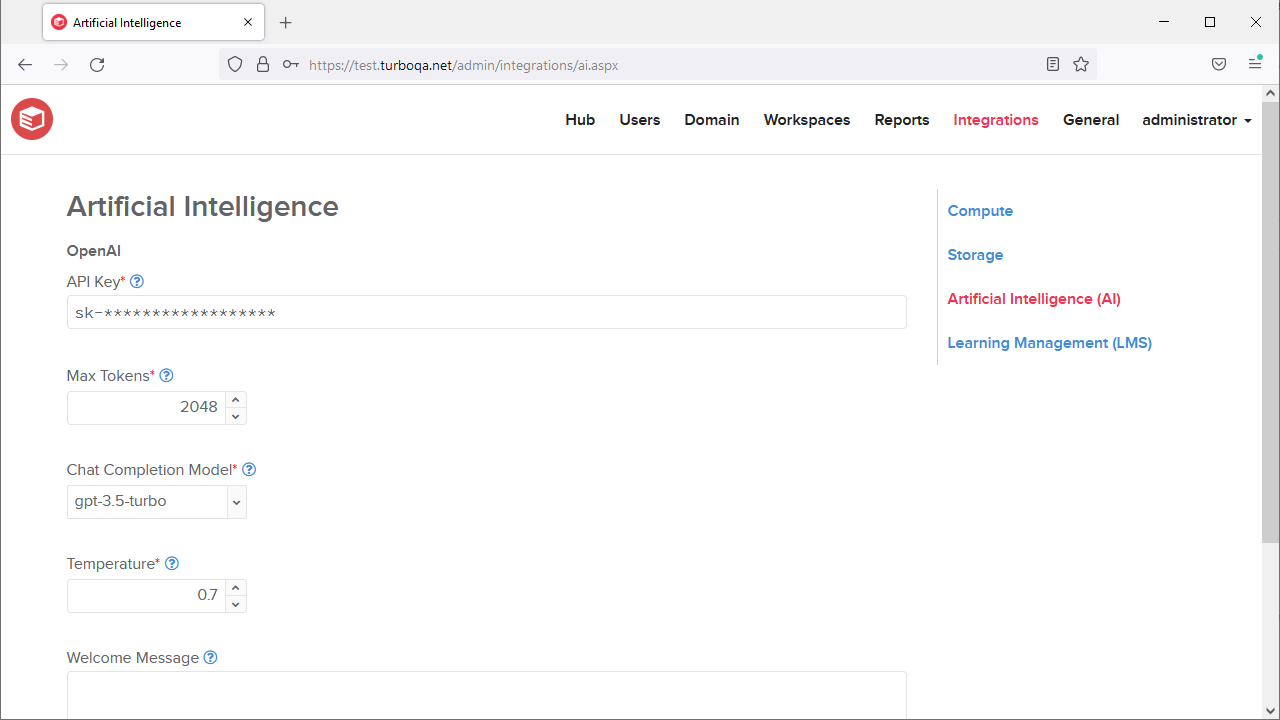Increase Max Tokens with up arrow
The width and height of the screenshot is (1280, 720).
pos(236,399)
